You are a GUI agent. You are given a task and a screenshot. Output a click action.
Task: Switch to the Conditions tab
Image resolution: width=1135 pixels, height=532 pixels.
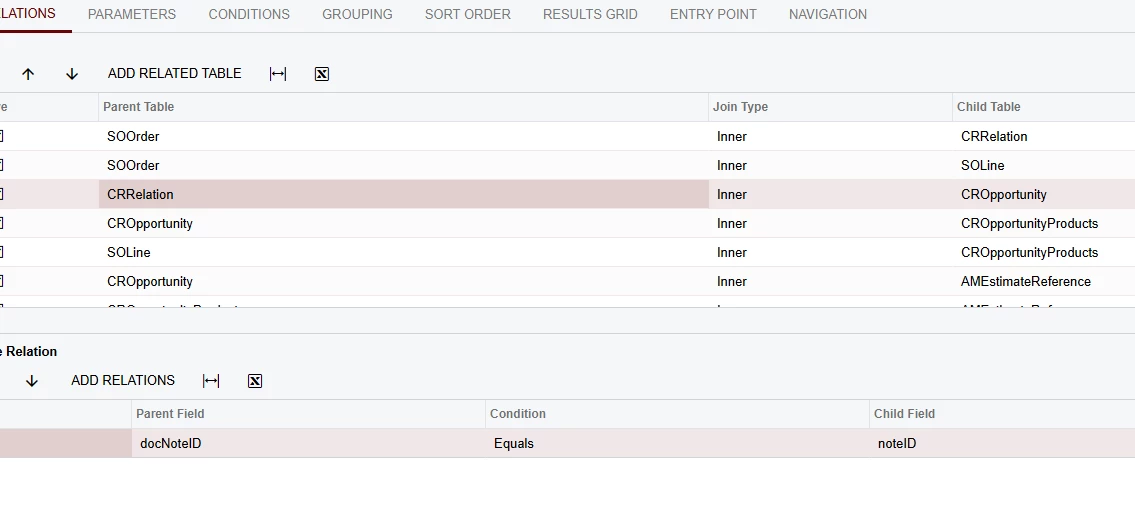(249, 14)
